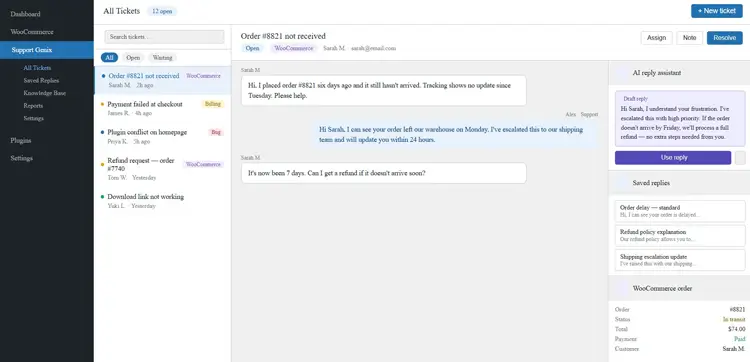This screenshot has height=362, width=750.
Task: Click the 12 open badge
Action: point(162,11)
